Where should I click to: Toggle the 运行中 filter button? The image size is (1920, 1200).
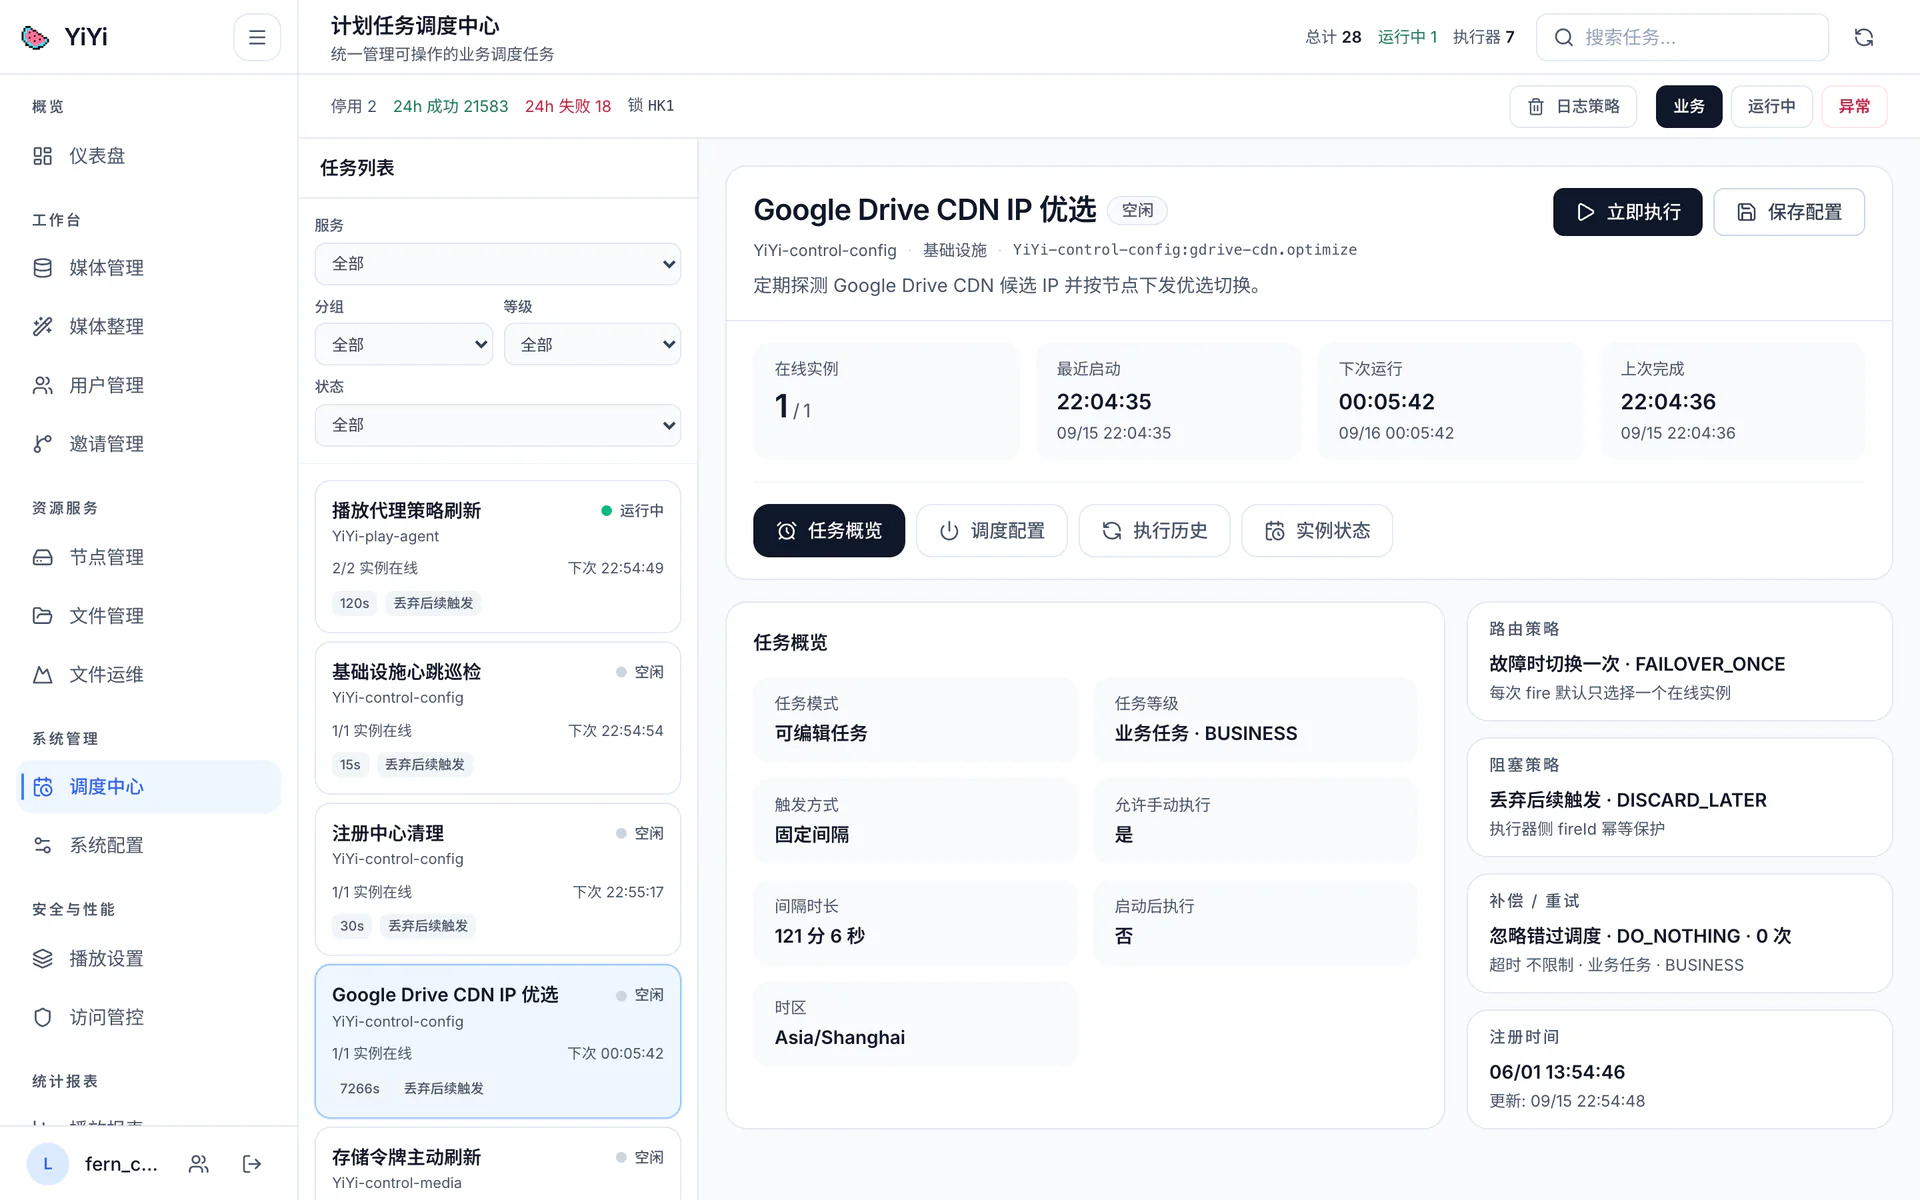[1771, 106]
